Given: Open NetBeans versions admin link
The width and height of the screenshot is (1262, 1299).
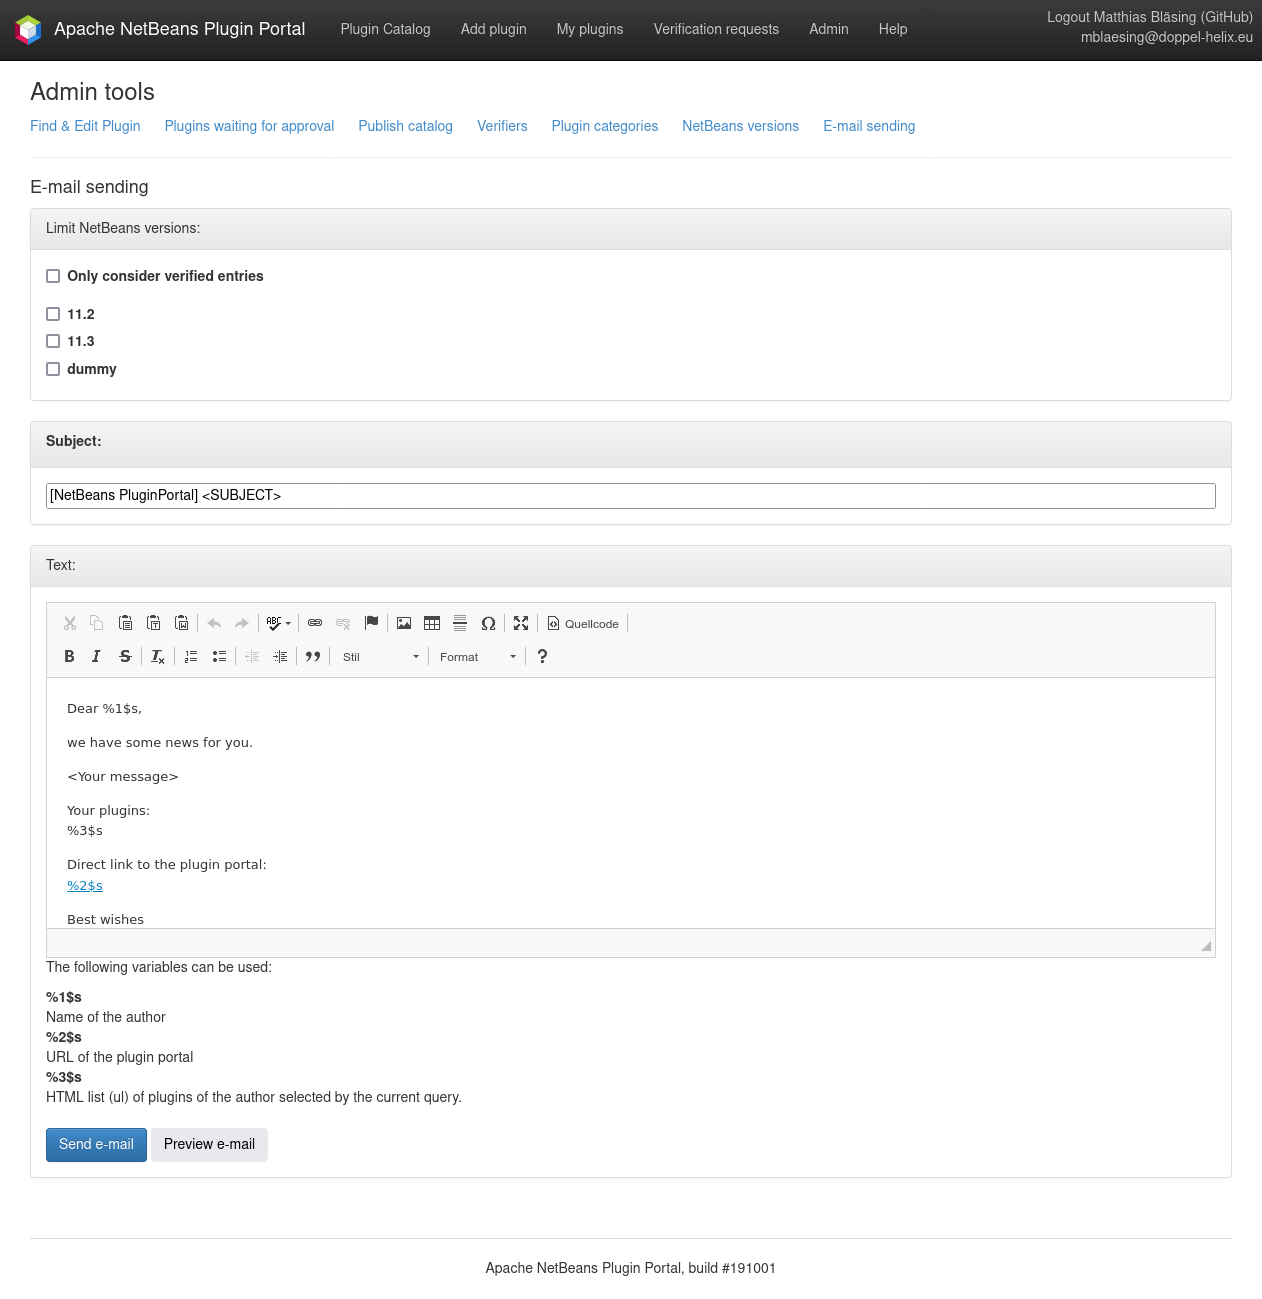Looking at the screenshot, I should (x=741, y=126).
